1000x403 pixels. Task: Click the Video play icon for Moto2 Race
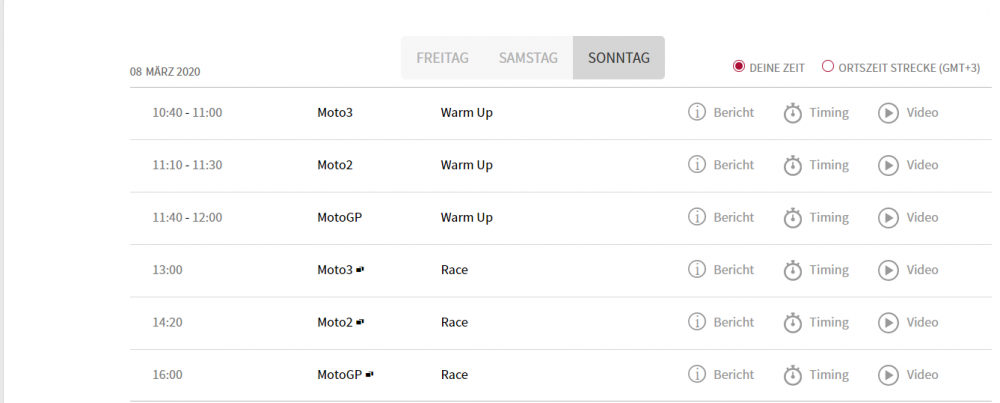(888, 323)
